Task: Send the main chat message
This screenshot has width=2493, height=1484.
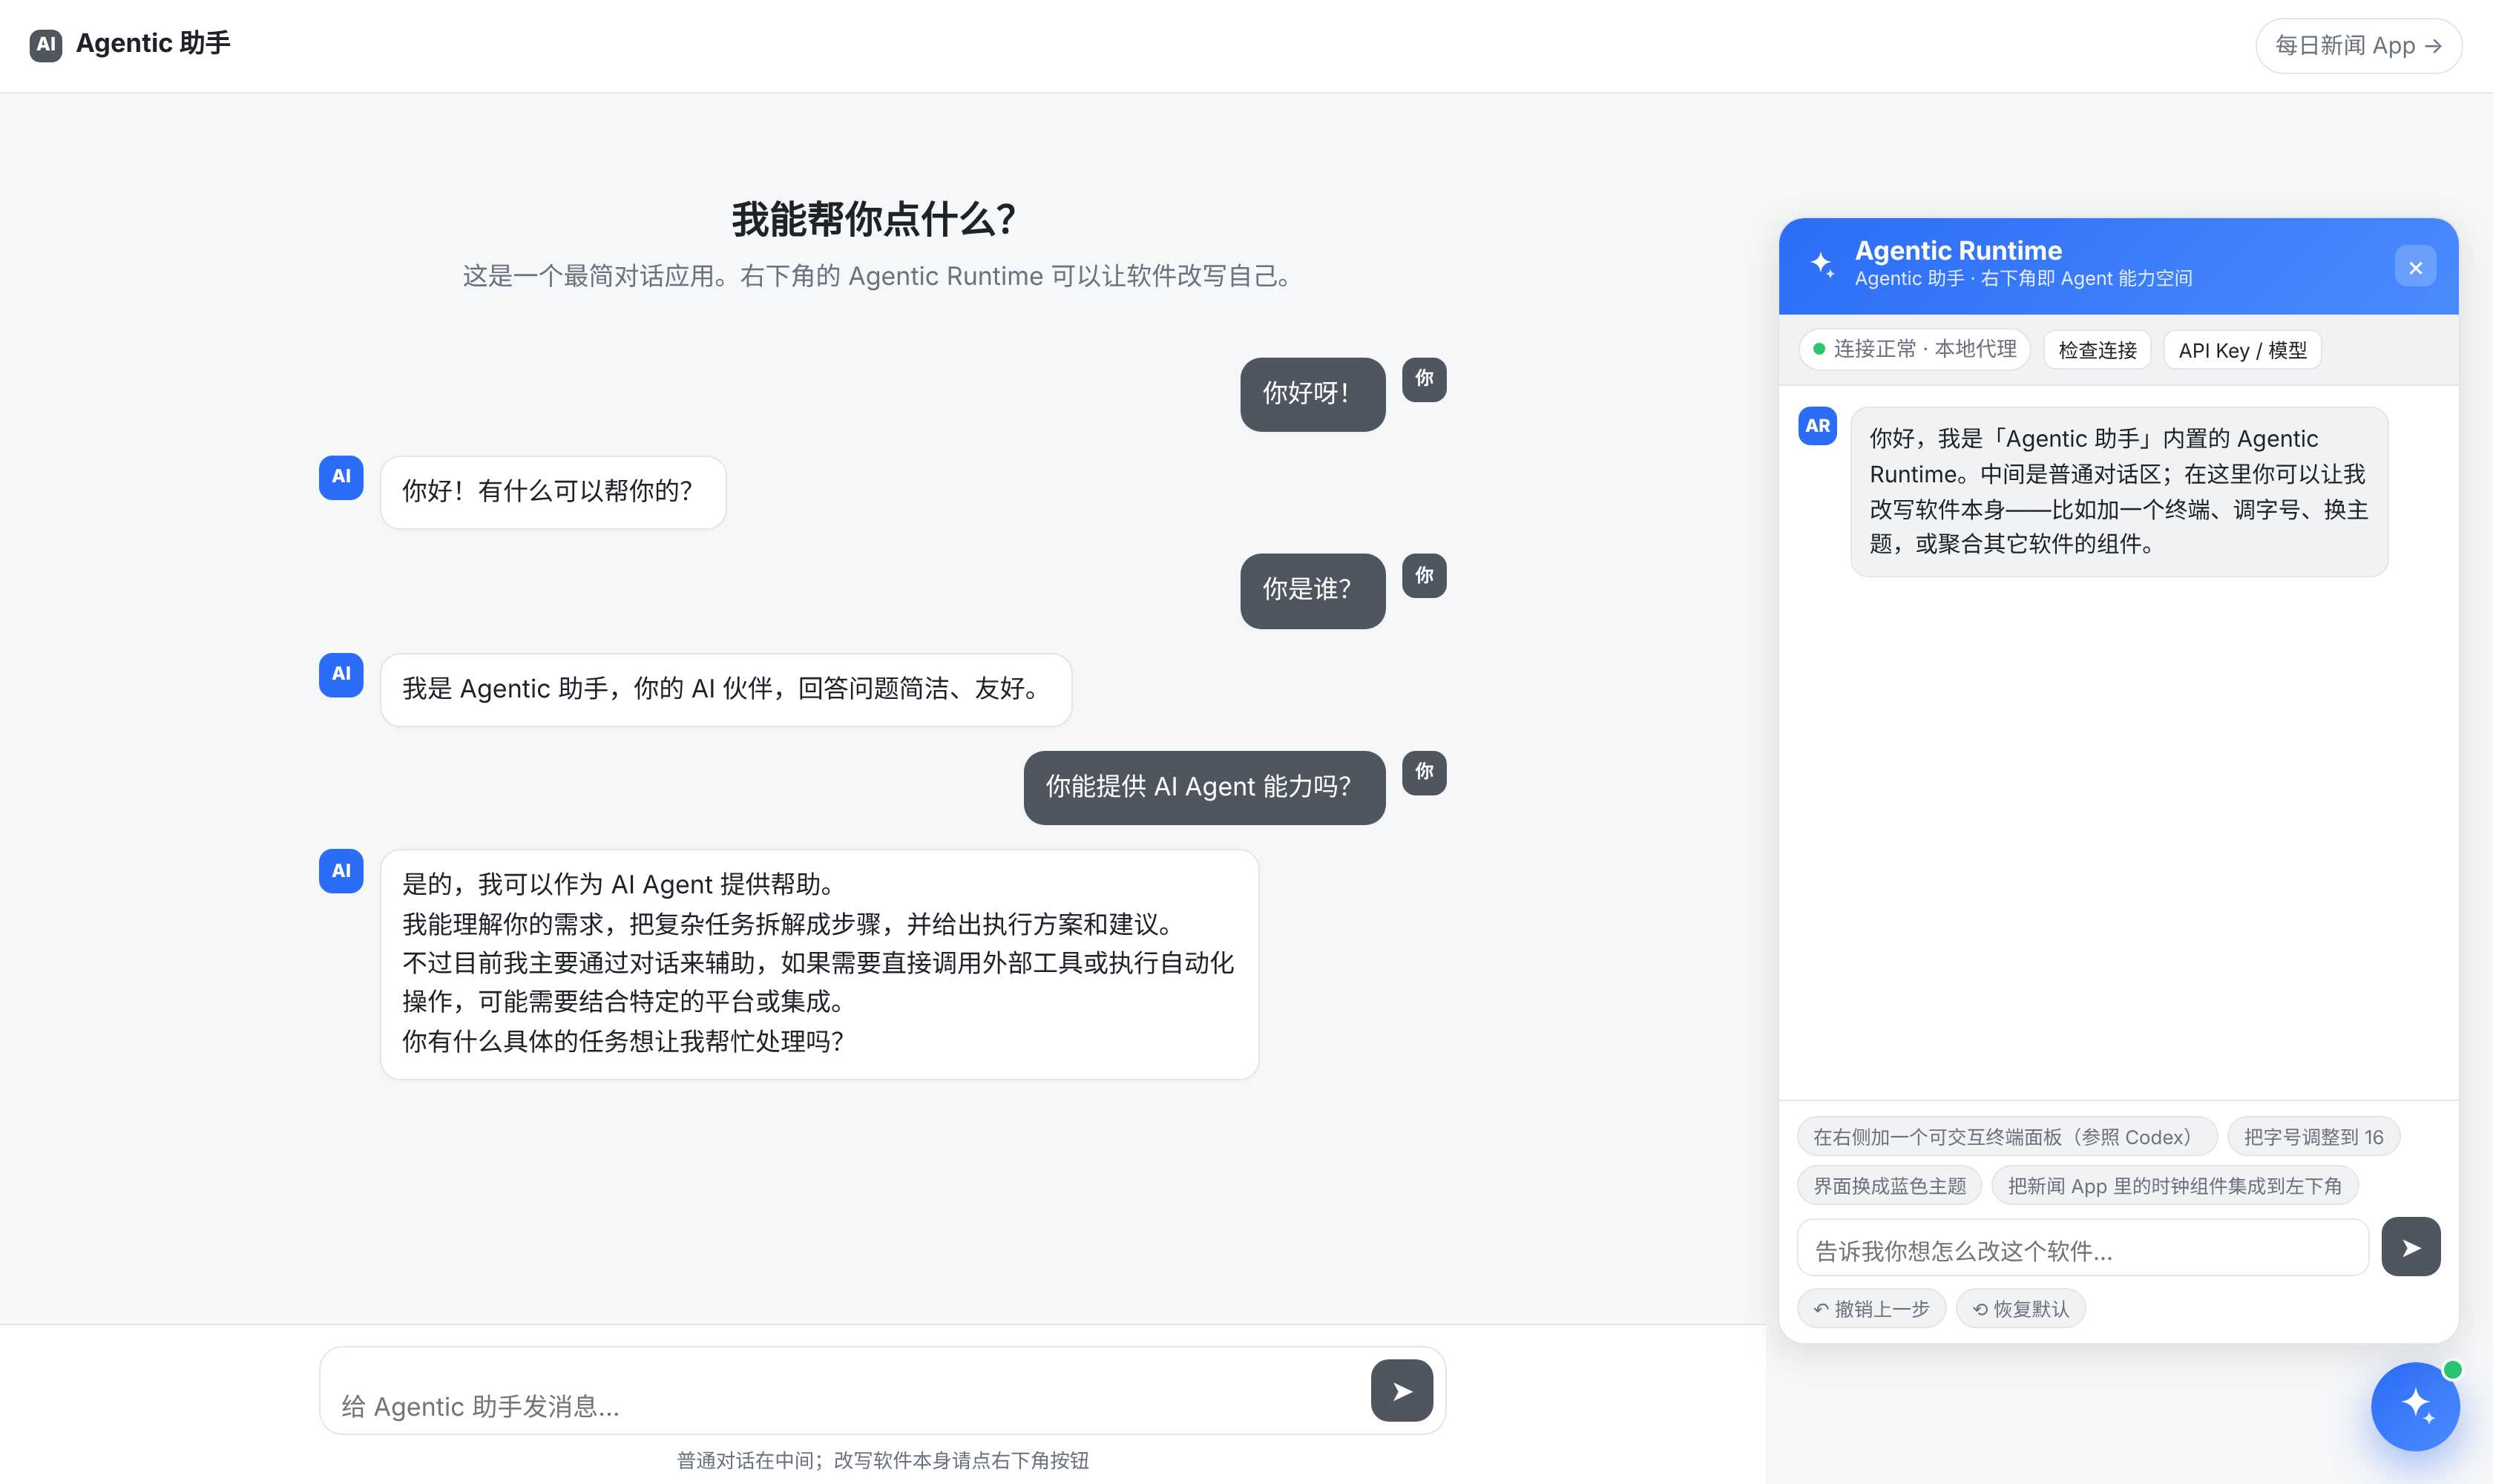Action: click(1401, 1391)
